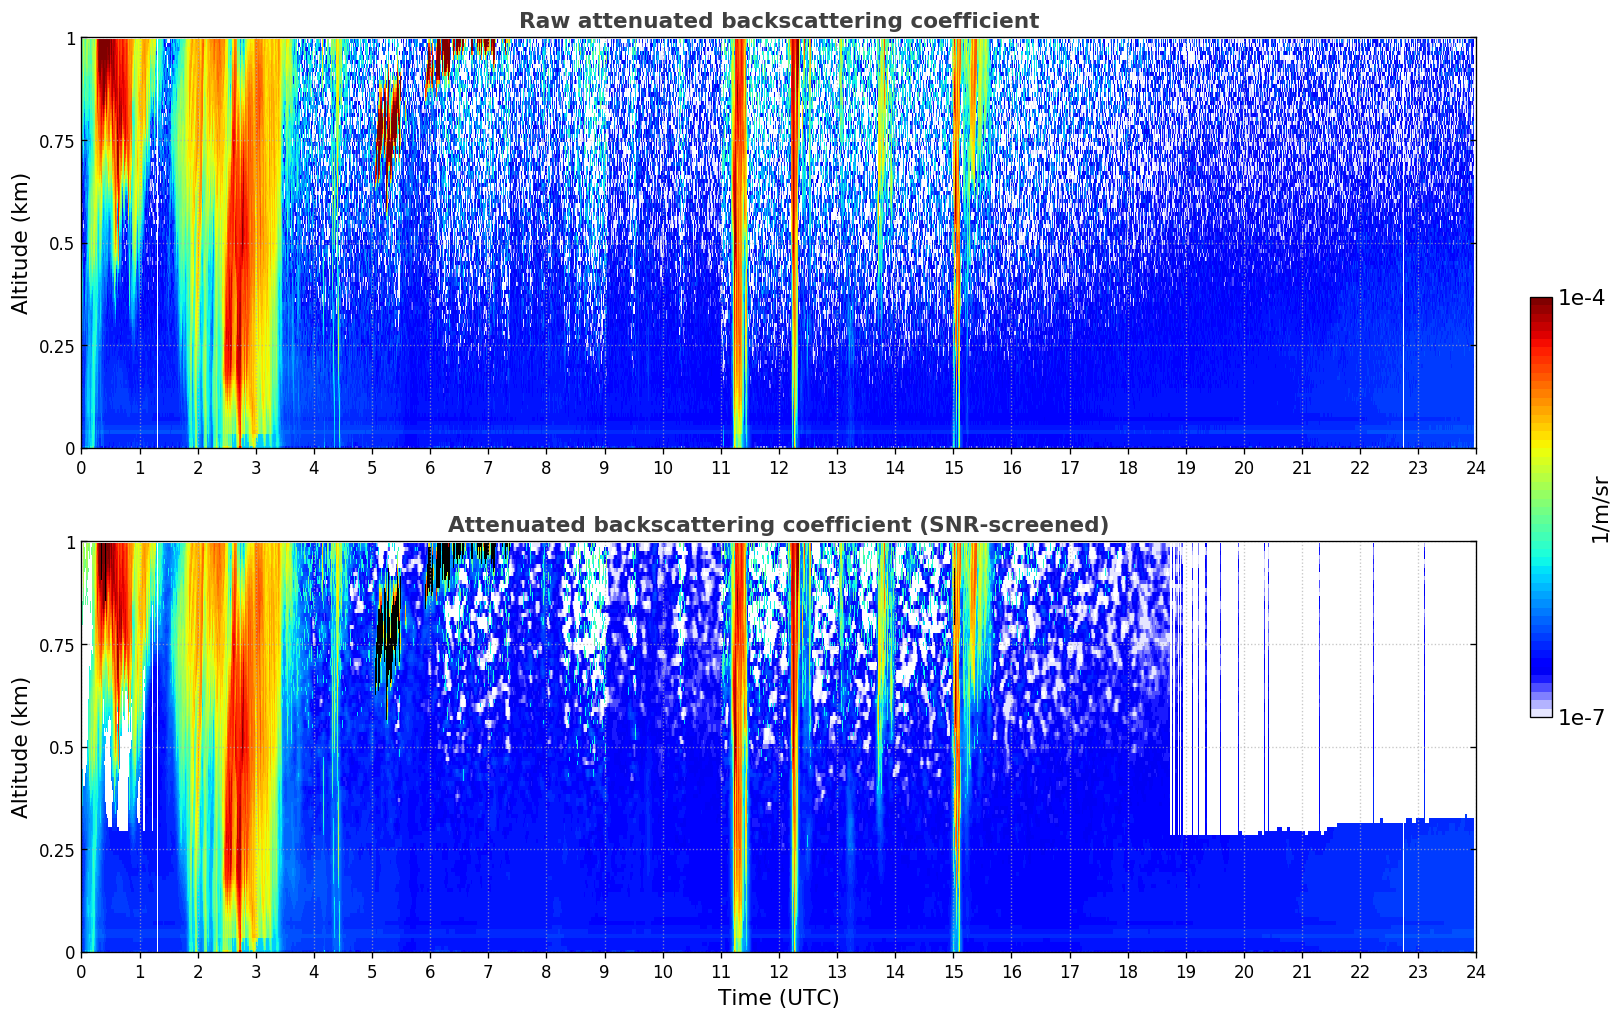Click the bottom plot's hour 3 tick label
The image size is (1621, 1020).
pos(256,971)
